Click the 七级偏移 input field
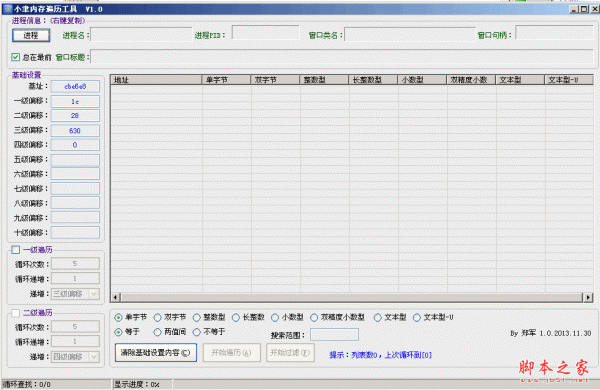This screenshot has width=600, height=390. click(75, 188)
